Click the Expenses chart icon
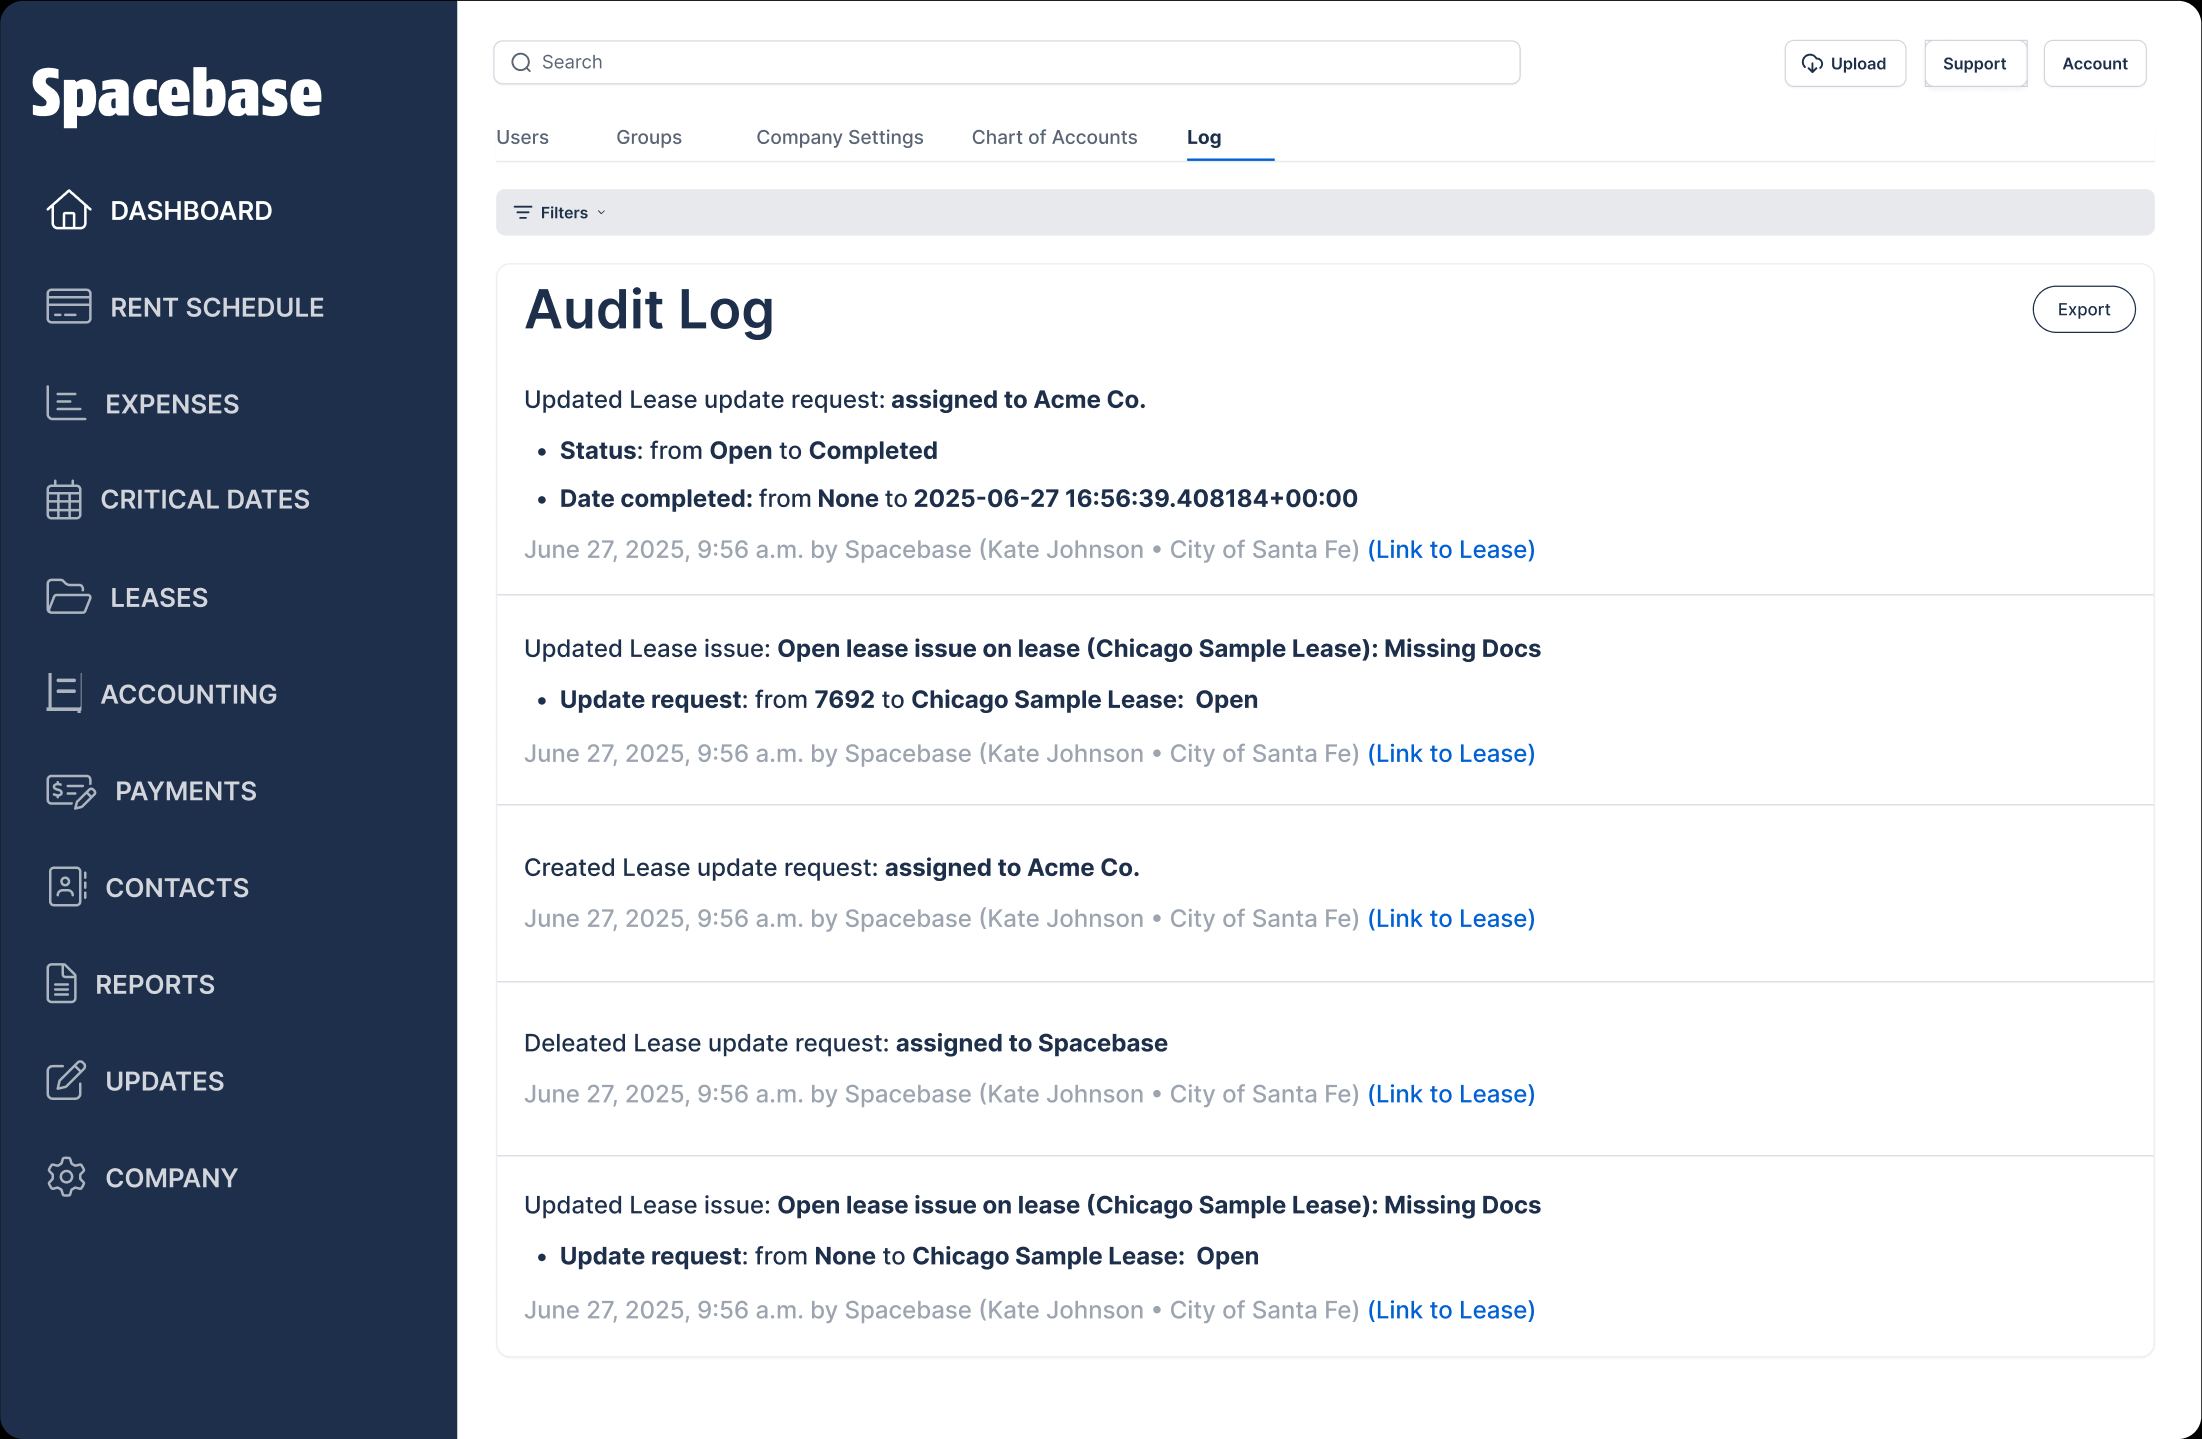The width and height of the screenshot is (2202, 1439). (x=66, y=404)
